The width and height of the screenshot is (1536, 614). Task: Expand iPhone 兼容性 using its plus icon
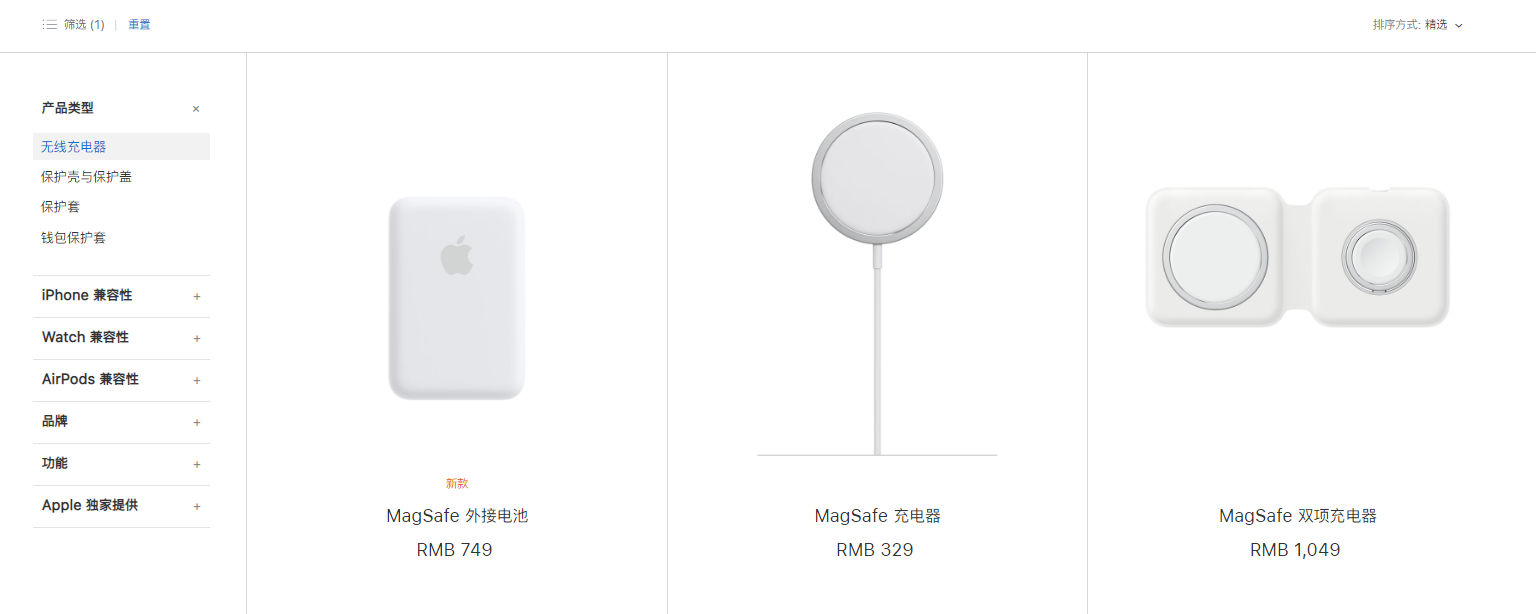(197, 296)
